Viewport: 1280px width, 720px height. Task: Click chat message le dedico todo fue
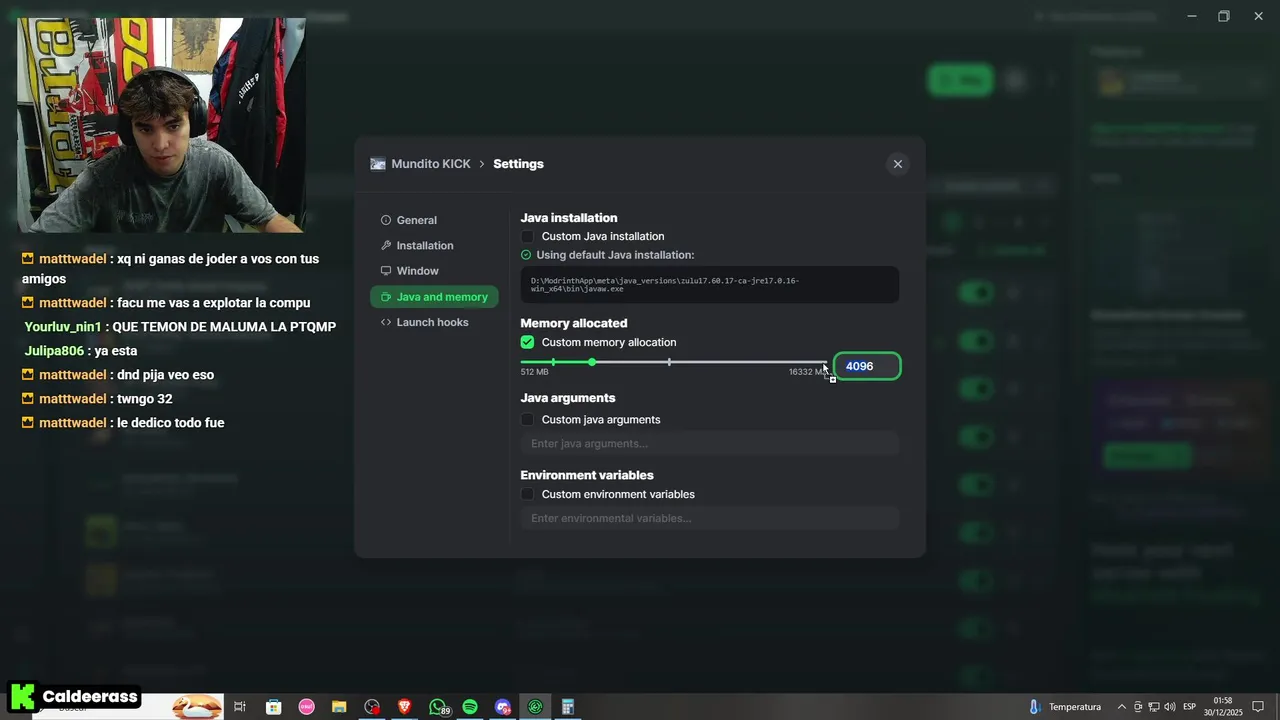[x=170, y=423]
